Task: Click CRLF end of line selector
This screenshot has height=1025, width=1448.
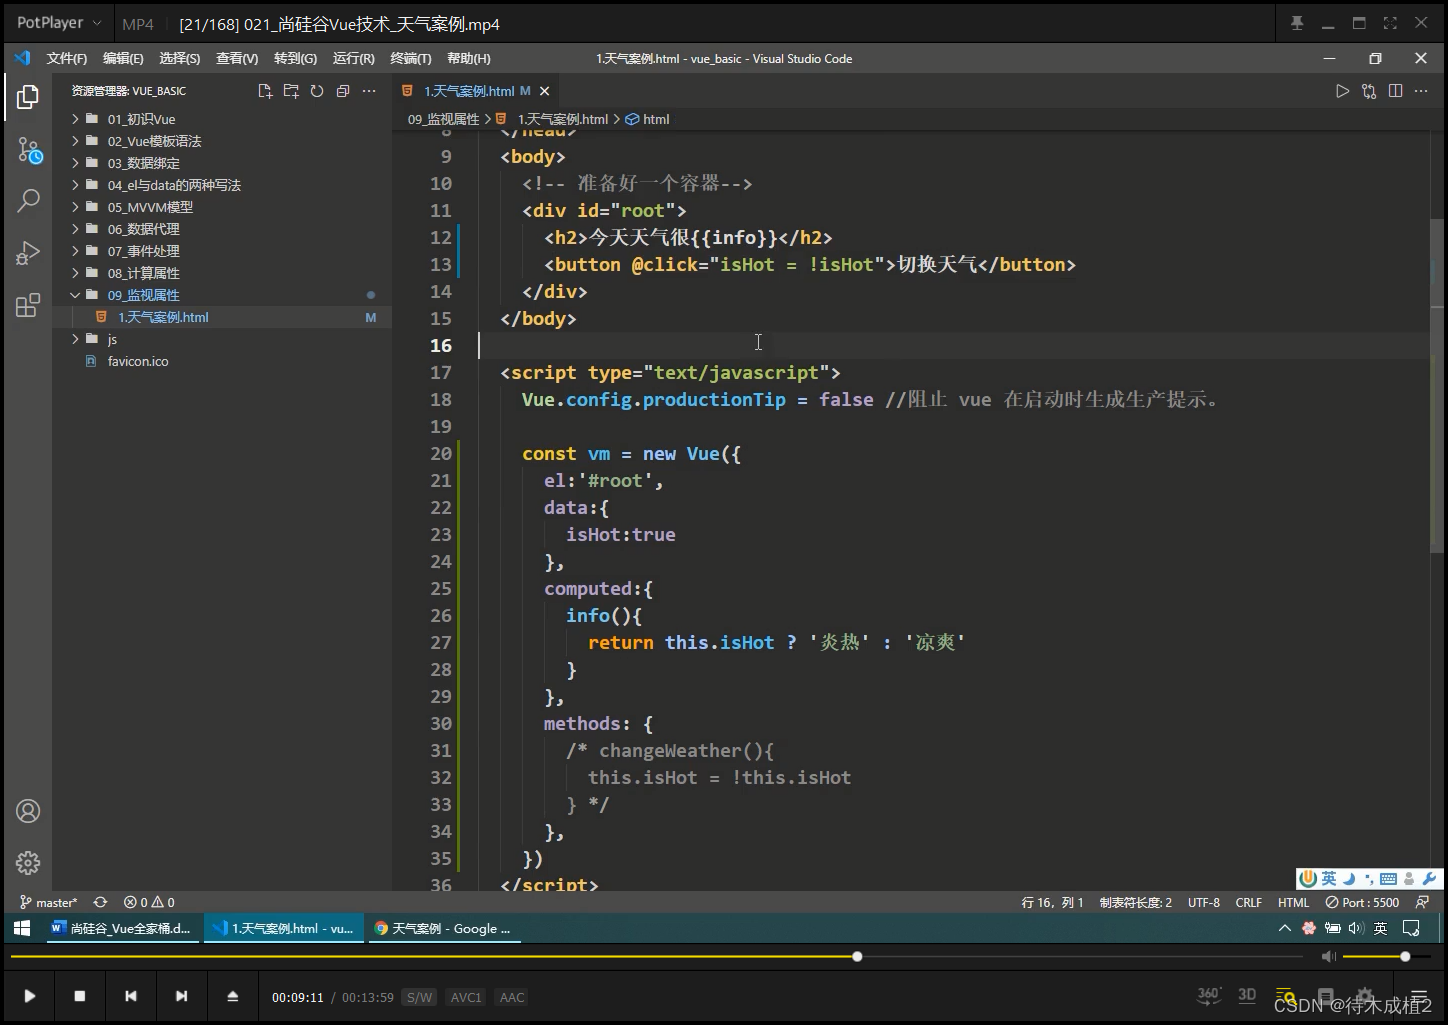Action: [x=1248, y=902]
